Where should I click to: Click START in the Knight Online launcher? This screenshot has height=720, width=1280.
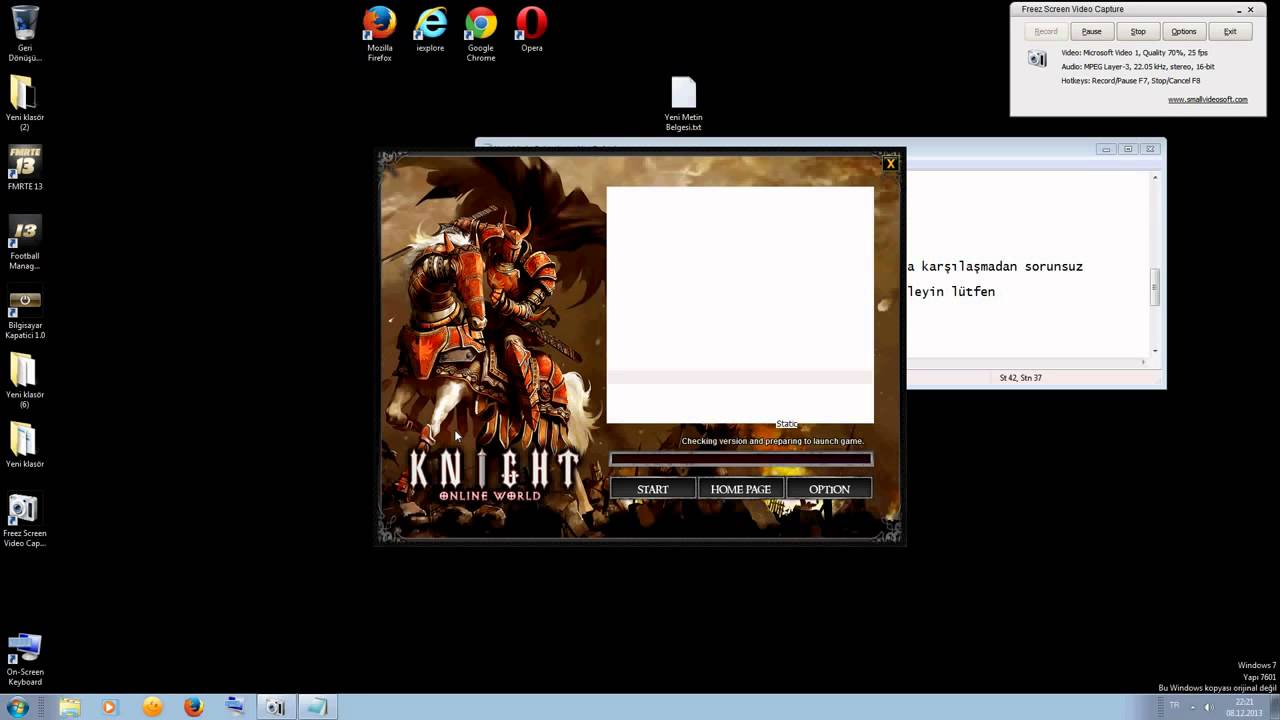click(x=653, y=489)
